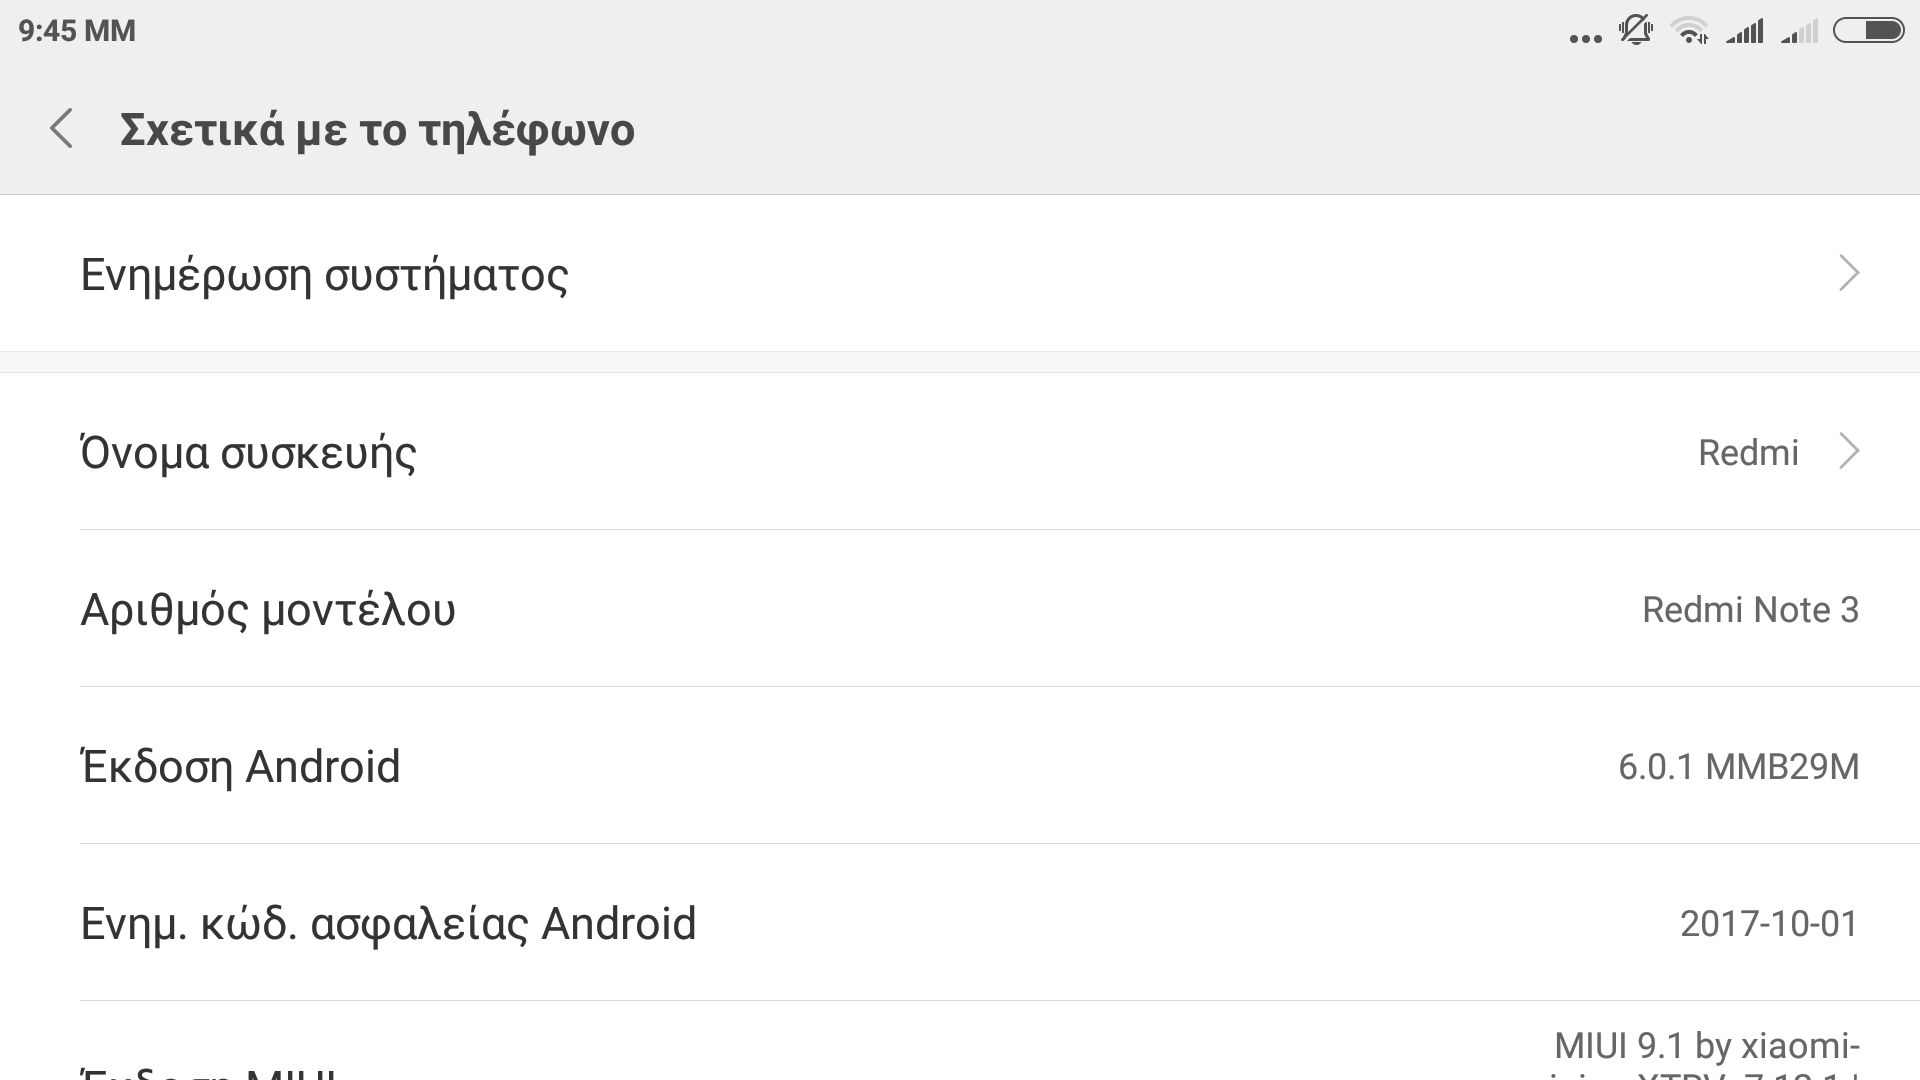1920x1080 pixels.
Task: Tap the muted bell status icon
Action: coord(1636,31)
